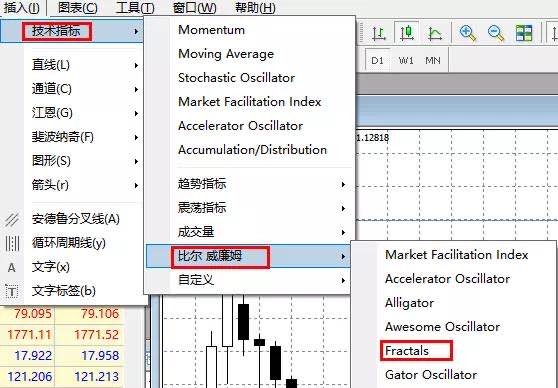
Task: Toggle the candlestick chart icon
Action: point(407,33)
